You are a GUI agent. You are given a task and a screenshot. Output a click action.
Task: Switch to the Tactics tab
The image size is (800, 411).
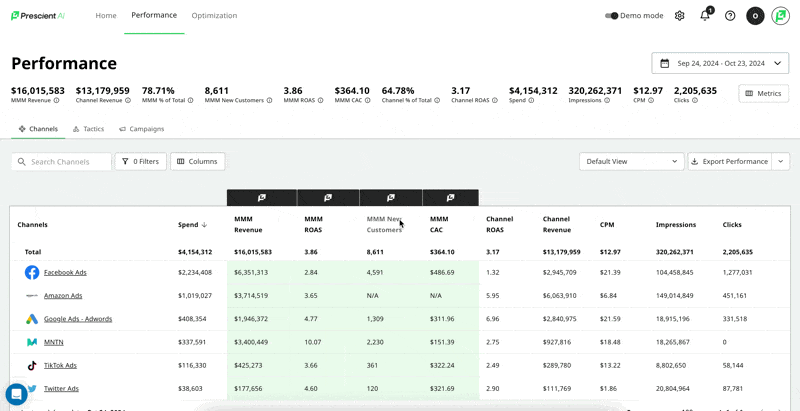pos(89,129)
